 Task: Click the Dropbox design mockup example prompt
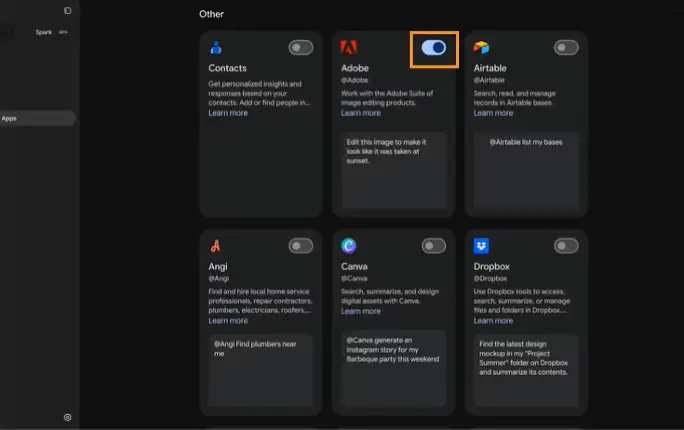526,370
